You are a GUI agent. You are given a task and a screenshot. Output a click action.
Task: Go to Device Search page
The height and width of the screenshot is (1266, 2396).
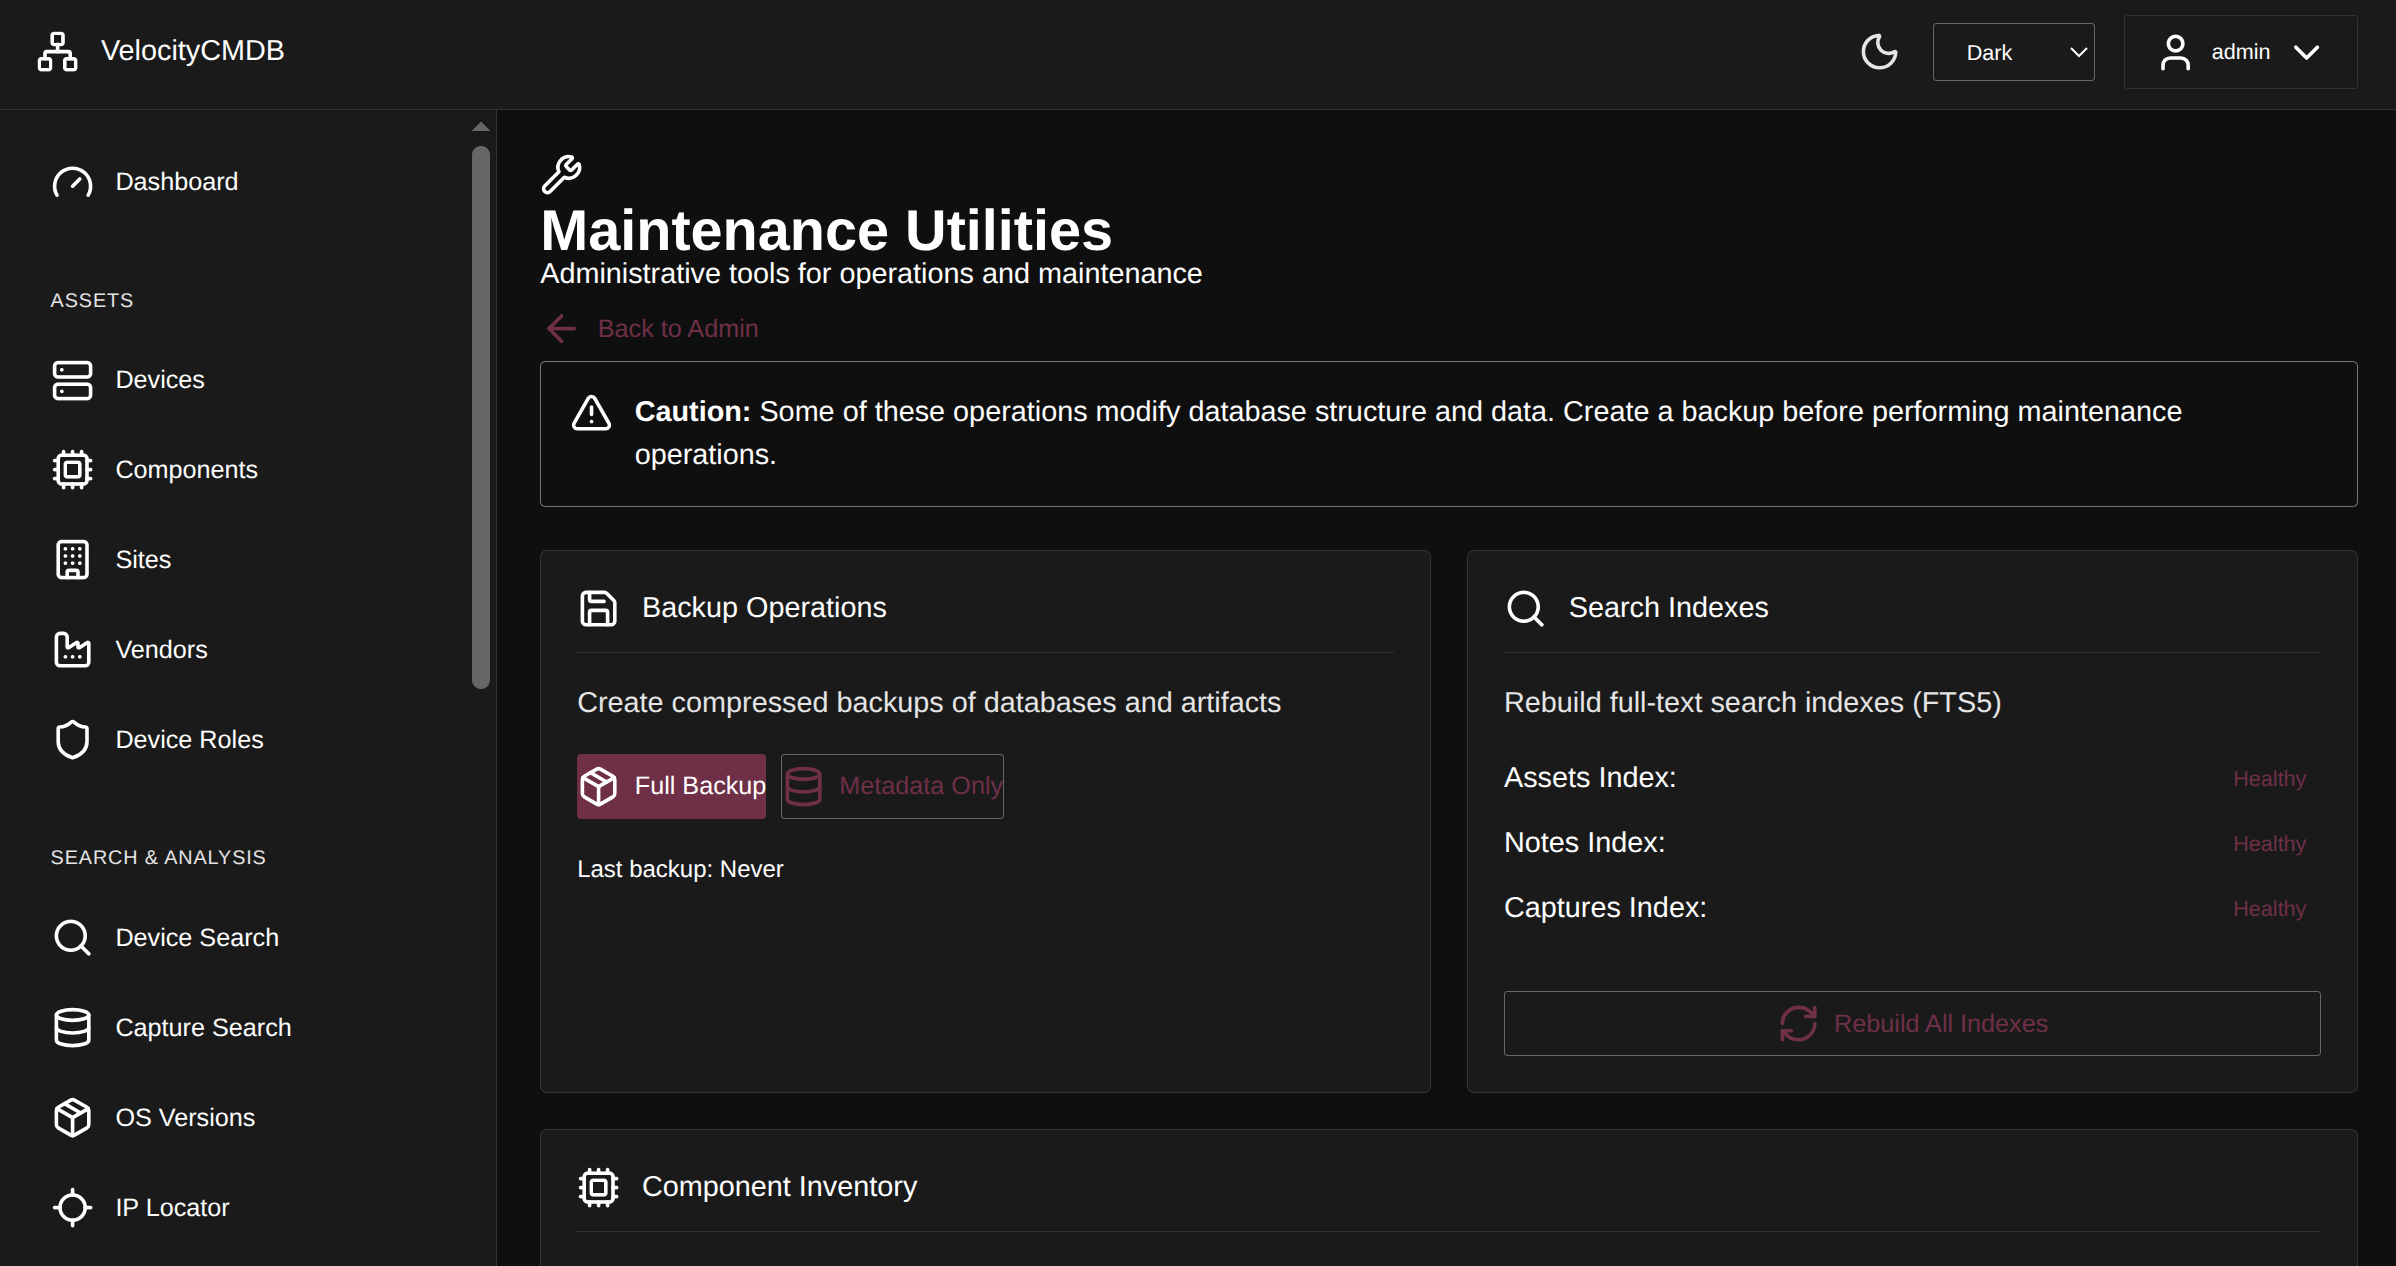[196, 938]
